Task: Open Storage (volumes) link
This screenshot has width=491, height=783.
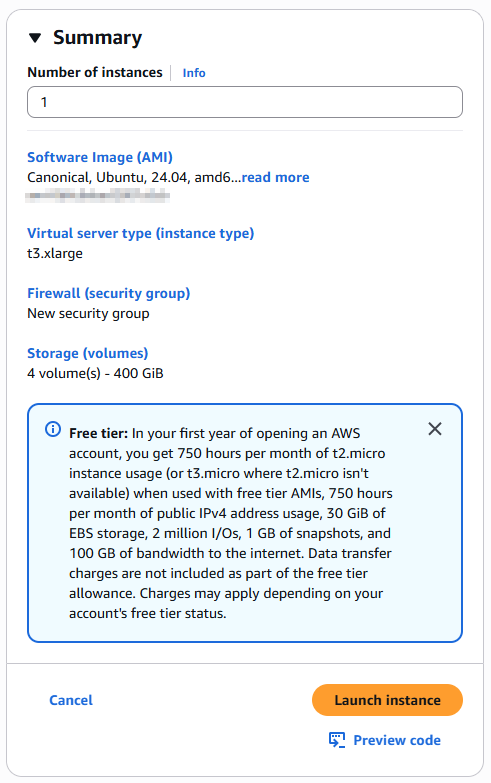Action: click(87, 353)
